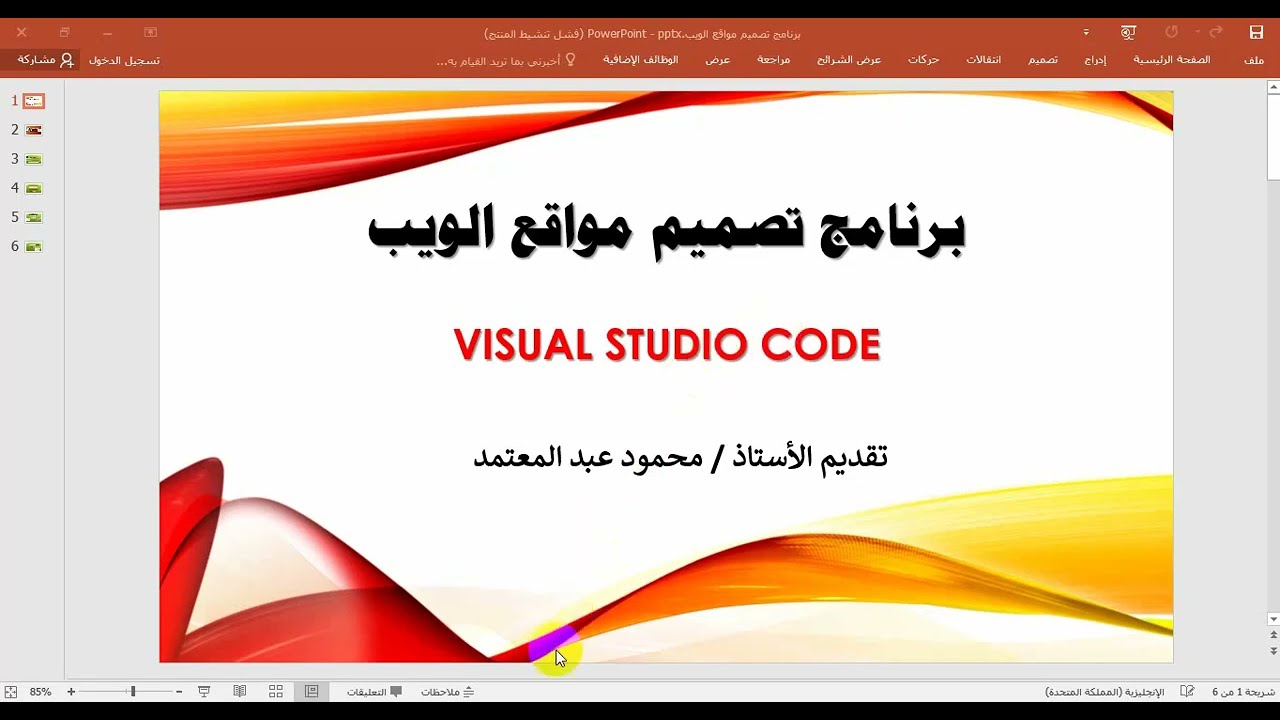The image size is (1280, 720).
Task: Click the Redo icon in quick access toolbar
Action: 1171,33
